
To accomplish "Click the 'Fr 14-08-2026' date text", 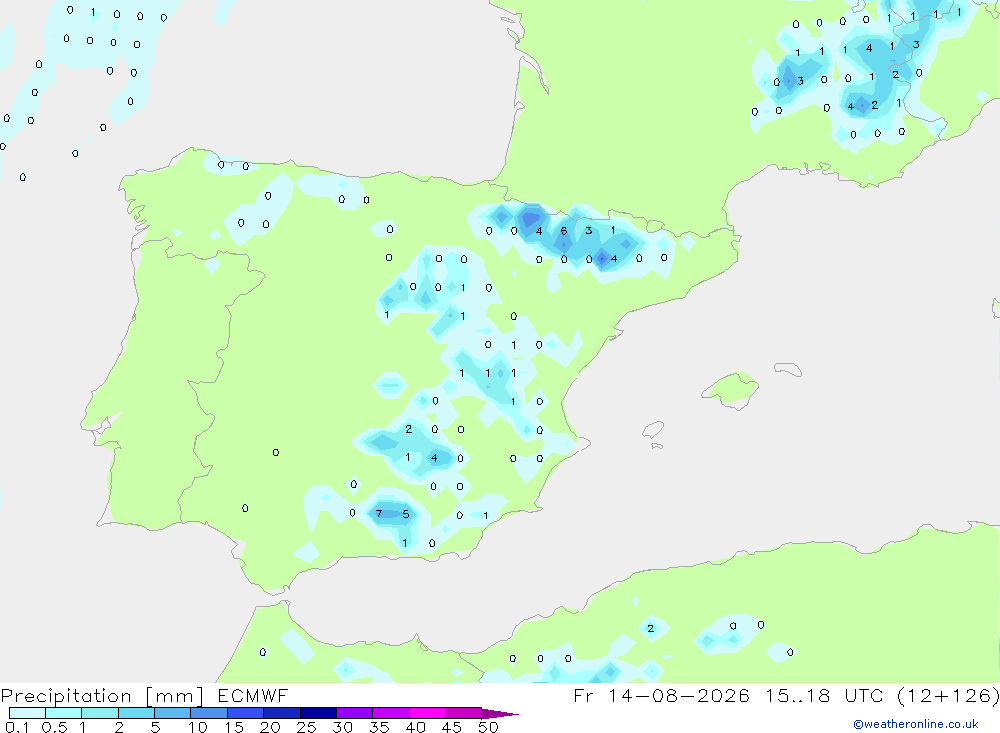I will point(661,695).
